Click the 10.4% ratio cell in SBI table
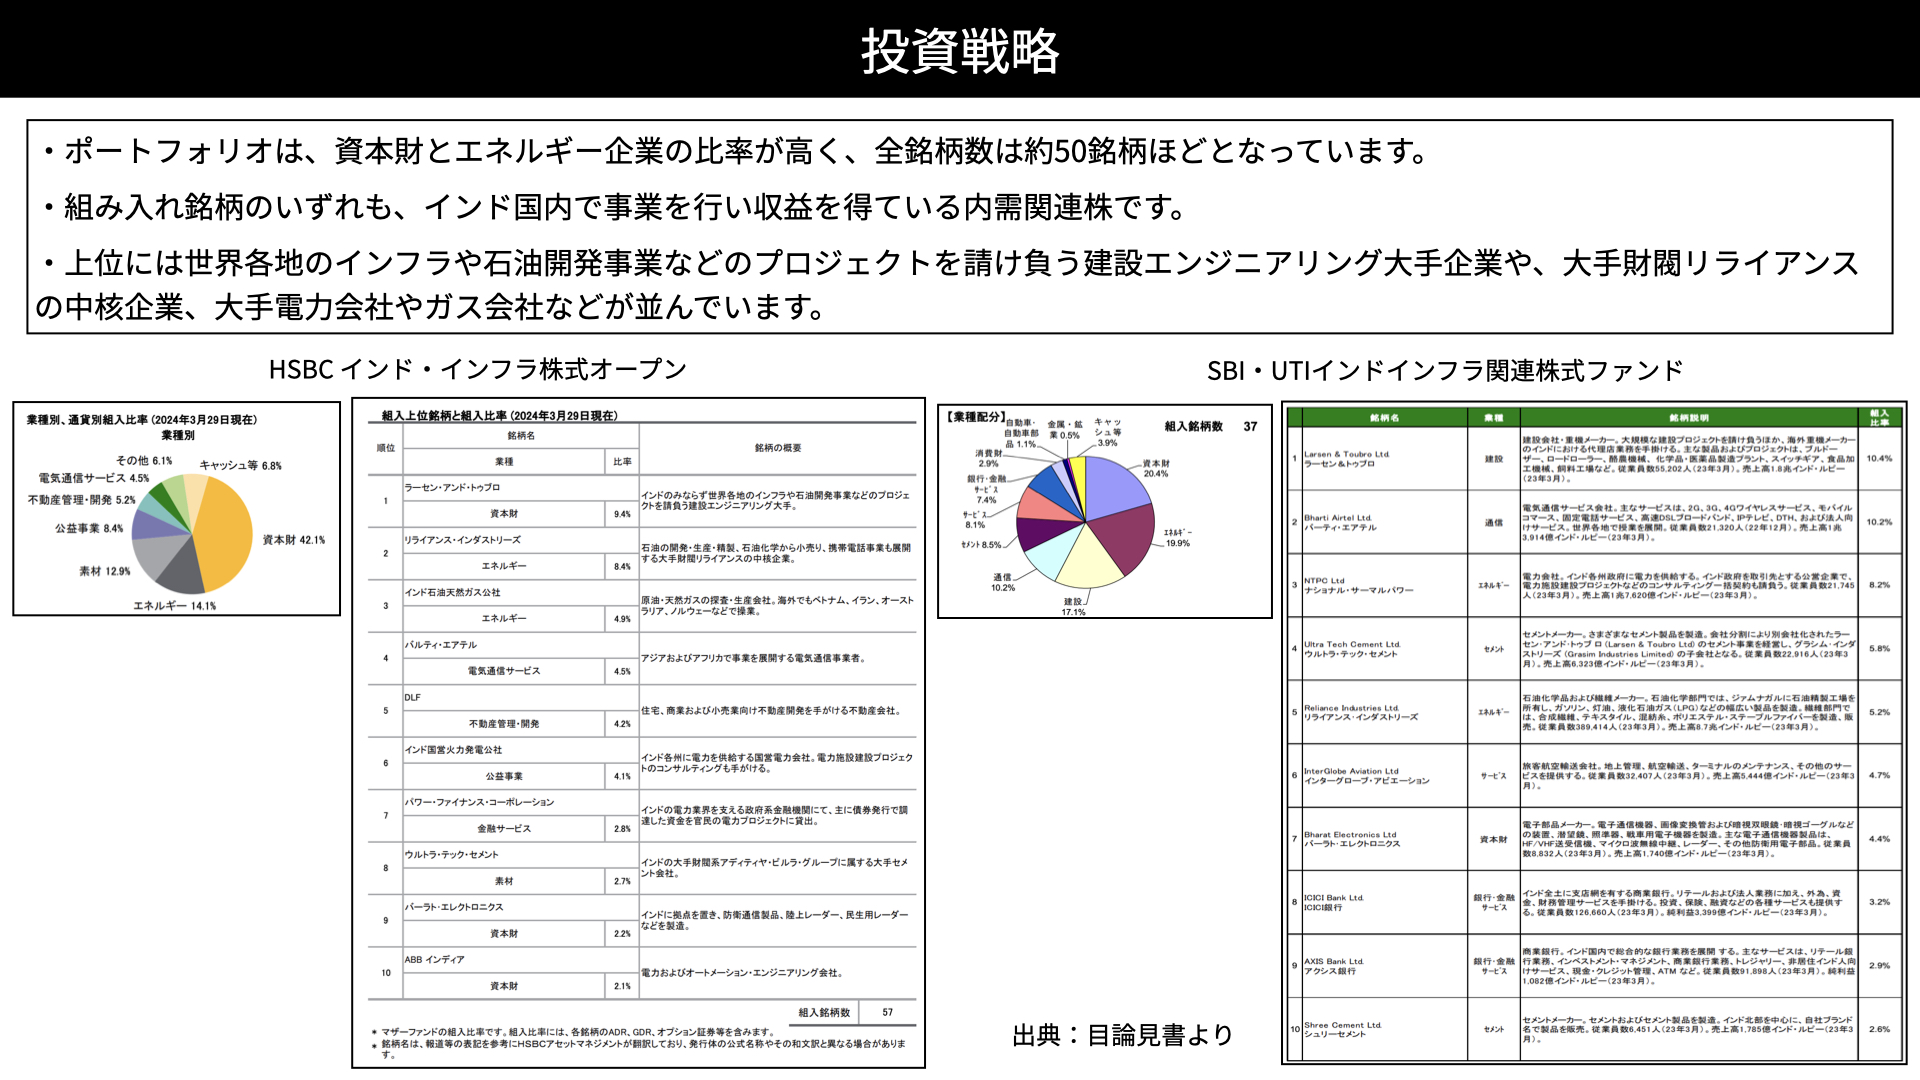The image size is (1920, 1080). click(1879, 458)
